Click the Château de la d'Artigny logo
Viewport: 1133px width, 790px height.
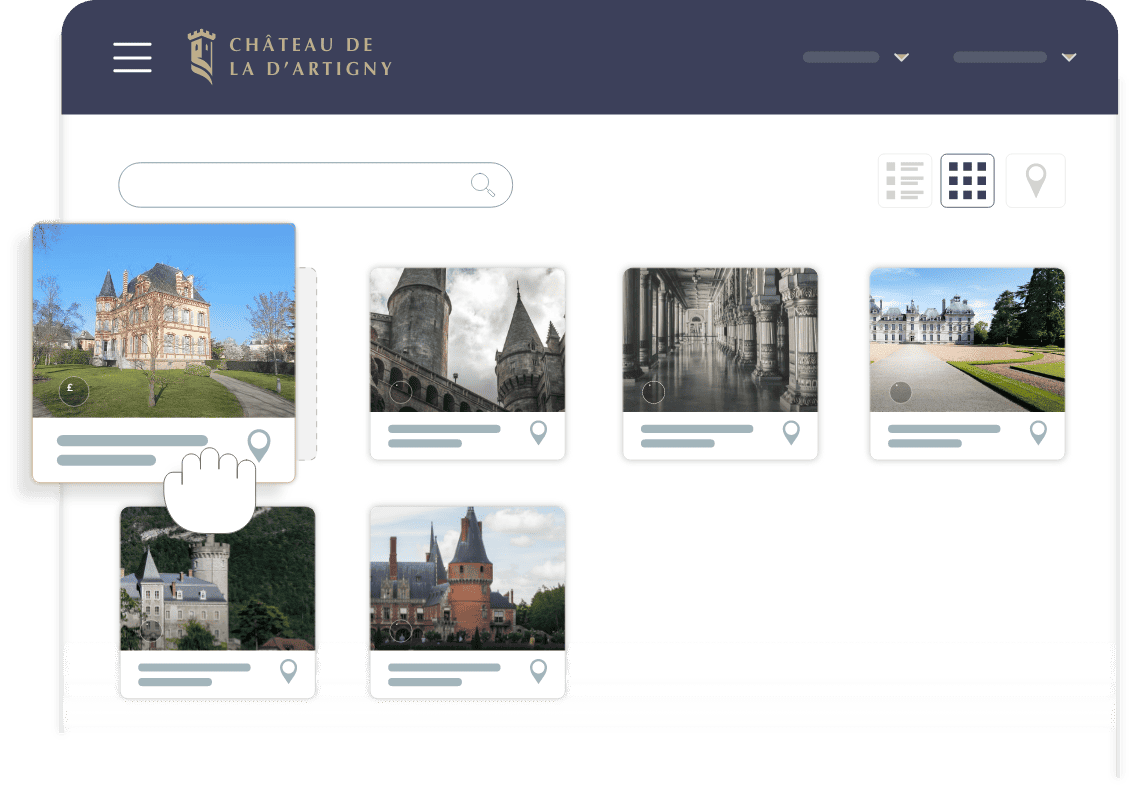(290, 57)
